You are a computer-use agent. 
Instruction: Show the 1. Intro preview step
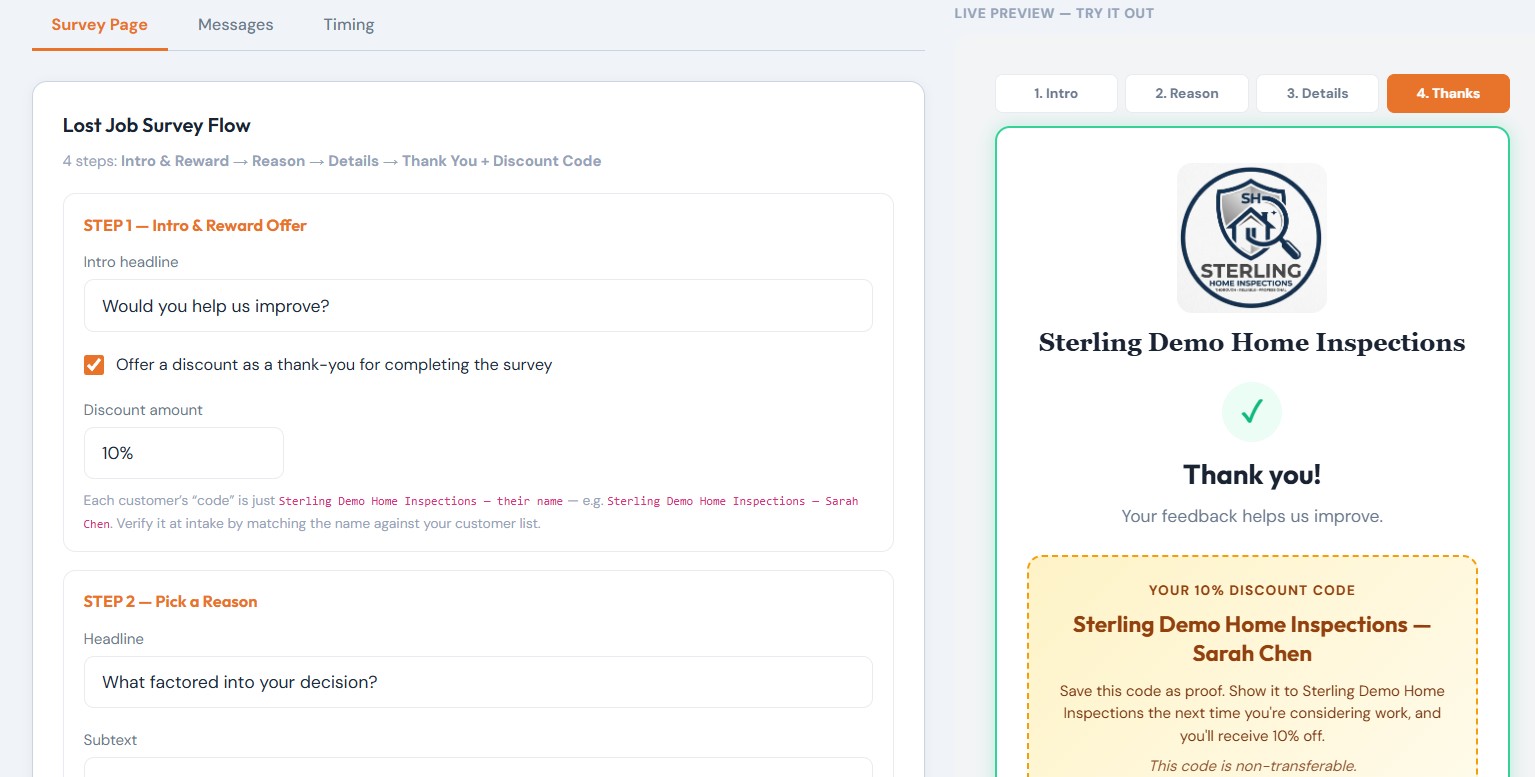pos(1056,93)
